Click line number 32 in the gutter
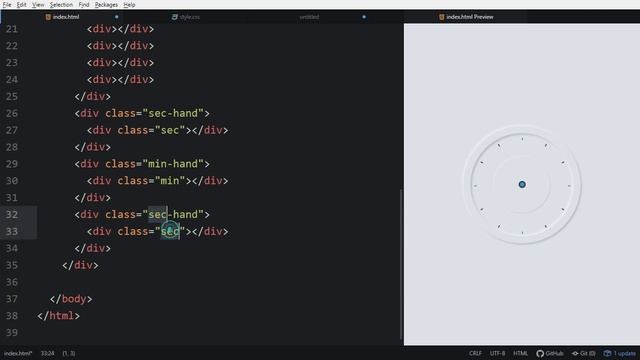This screenshot has height=360, width=640. [12, 214]
